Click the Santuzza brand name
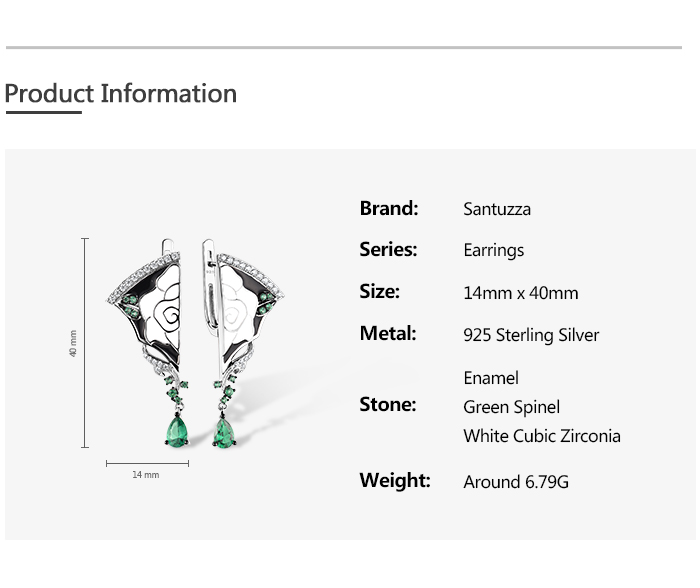The width and height of the screenshot is (700, 588). coord(497,209)
